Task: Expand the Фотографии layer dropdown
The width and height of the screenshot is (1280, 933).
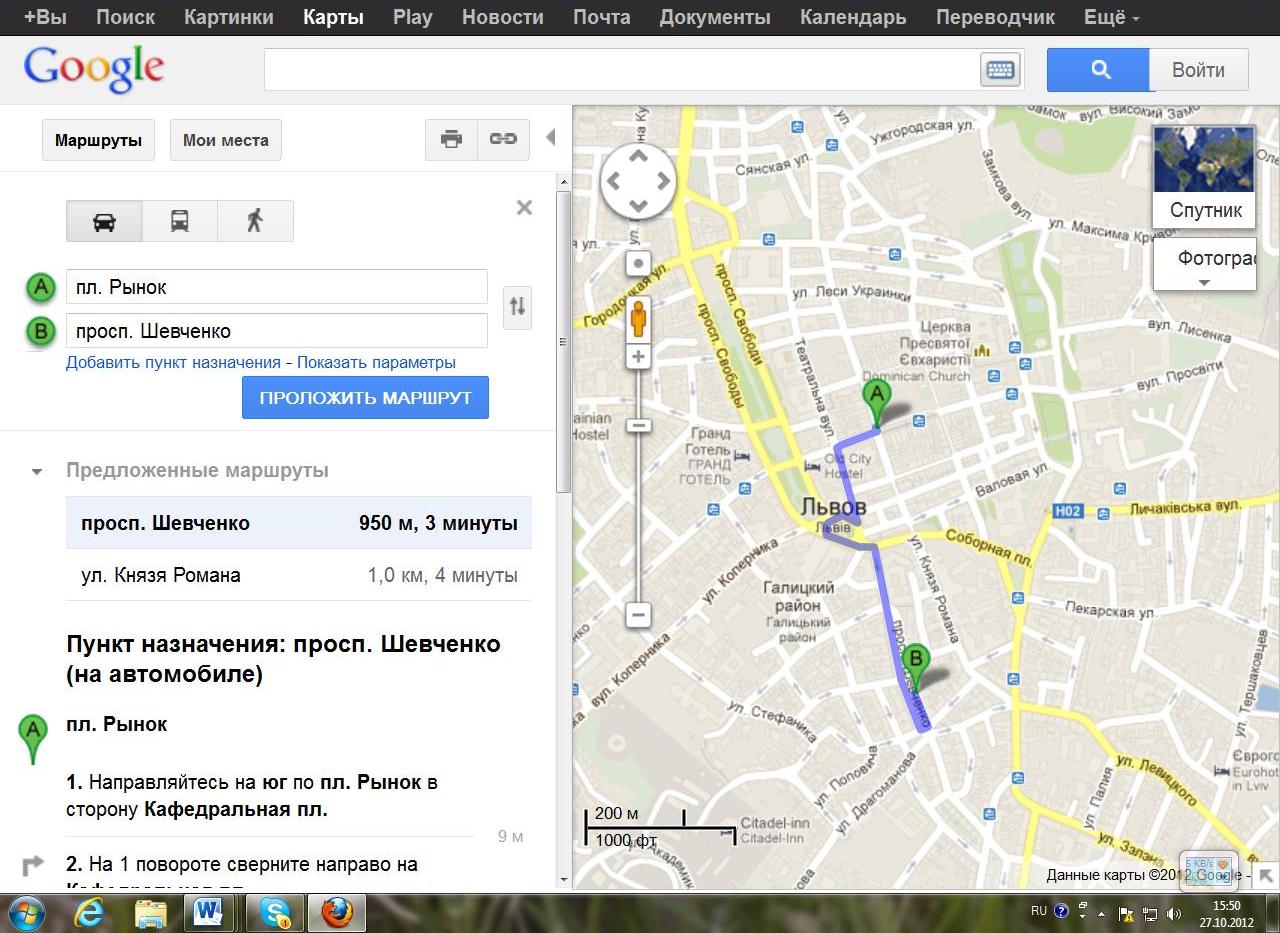Action: pyautogui.click(x=1204, y=282)
